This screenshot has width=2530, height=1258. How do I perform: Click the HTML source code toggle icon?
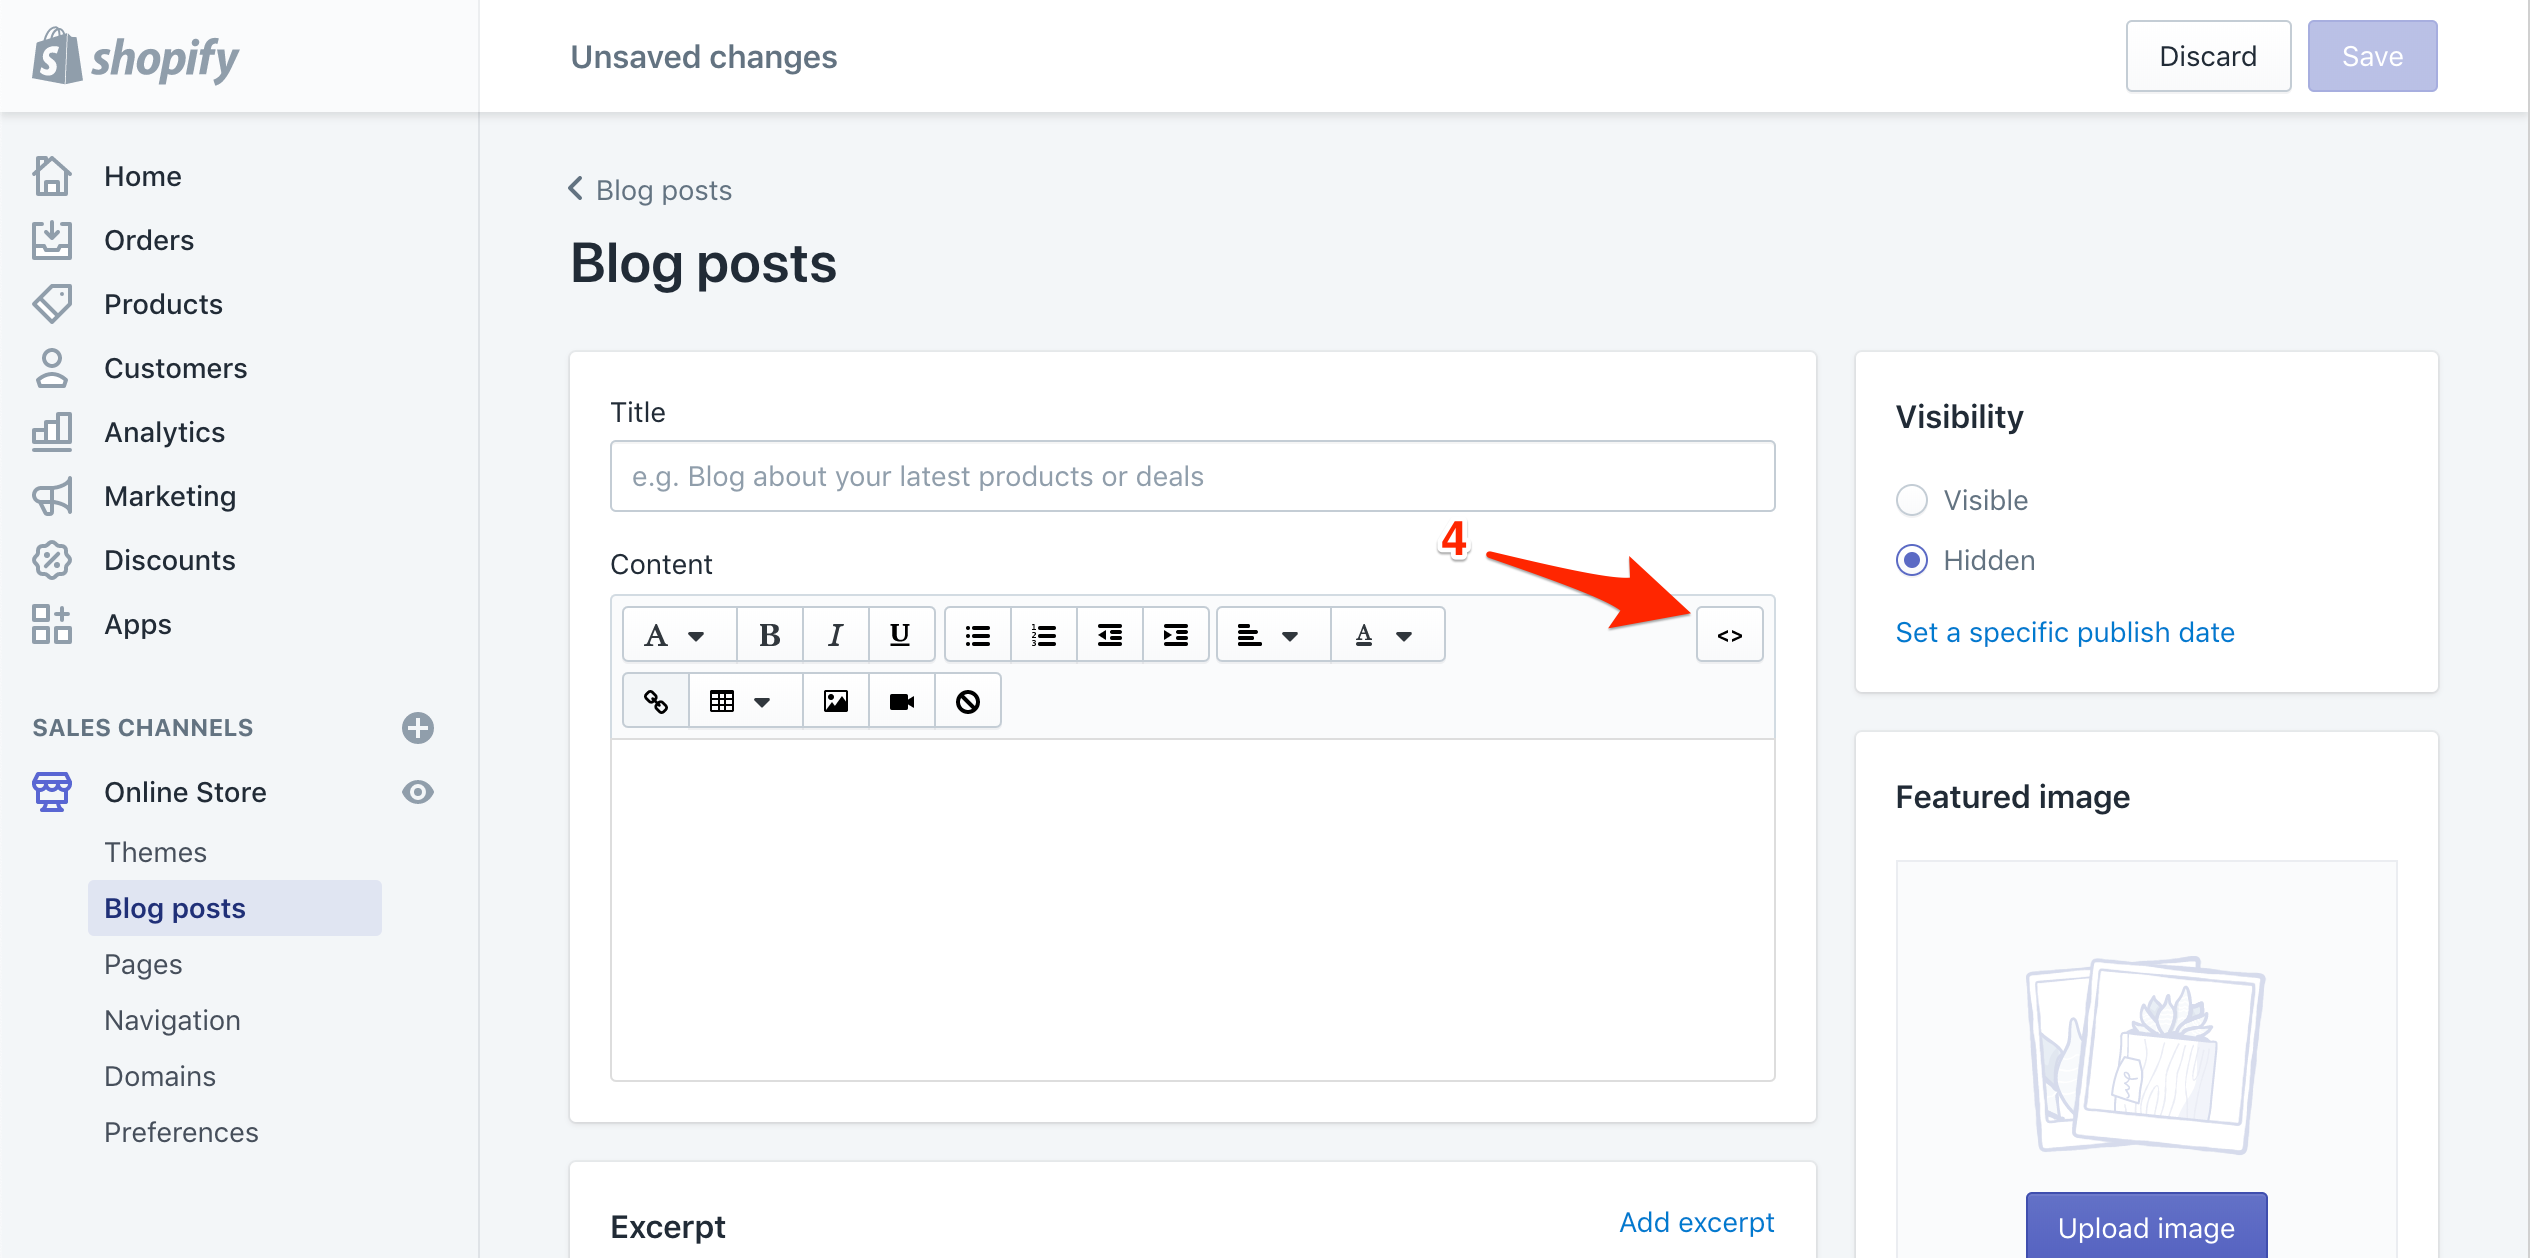(x=1735, y=635)
